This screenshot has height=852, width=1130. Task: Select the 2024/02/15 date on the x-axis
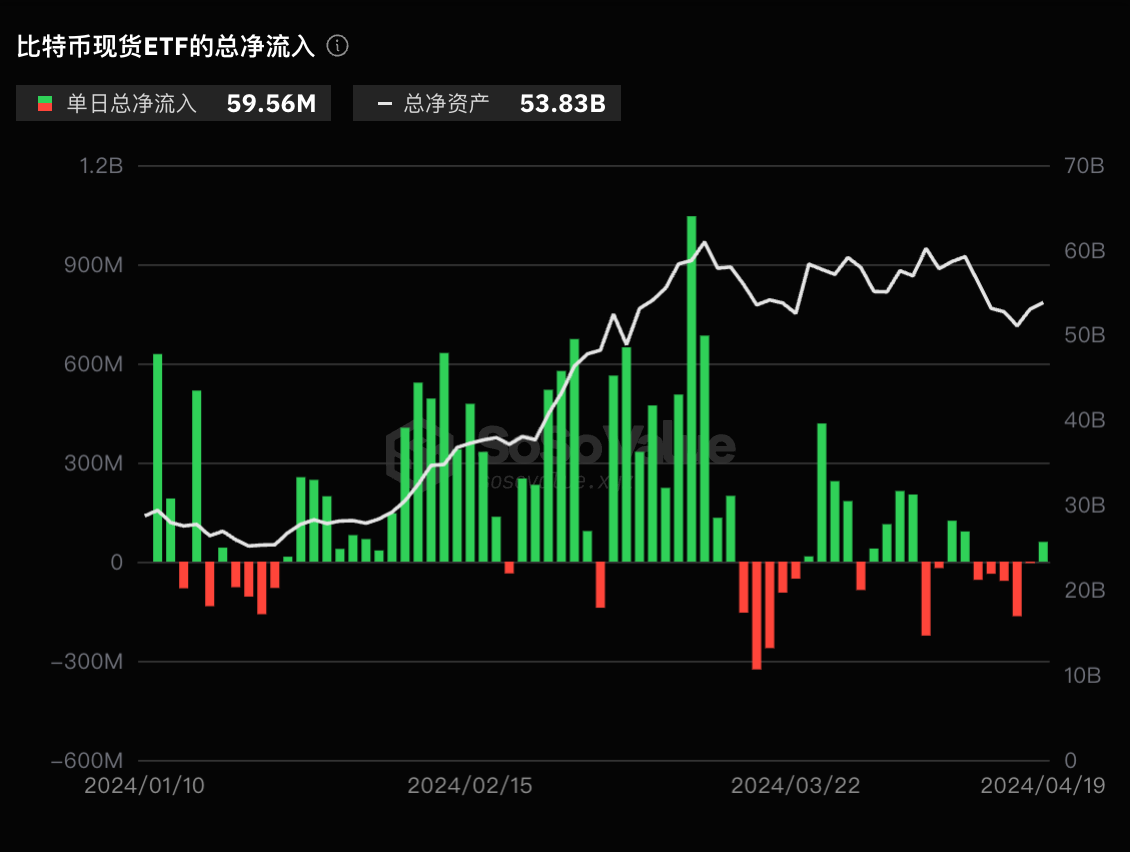(470, 786)
